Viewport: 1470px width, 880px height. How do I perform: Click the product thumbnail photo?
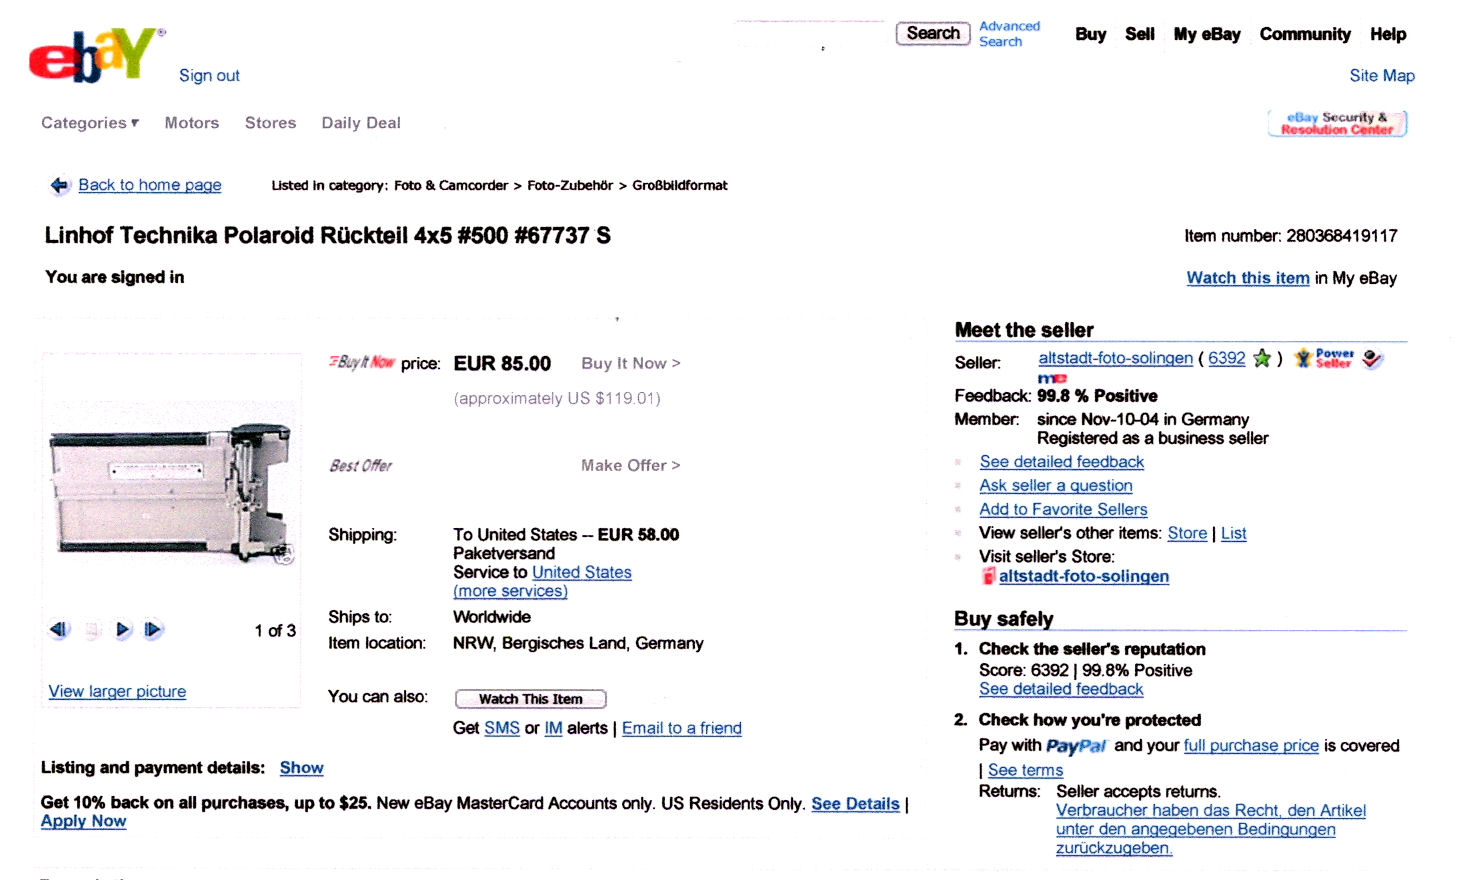click(171, 493)
